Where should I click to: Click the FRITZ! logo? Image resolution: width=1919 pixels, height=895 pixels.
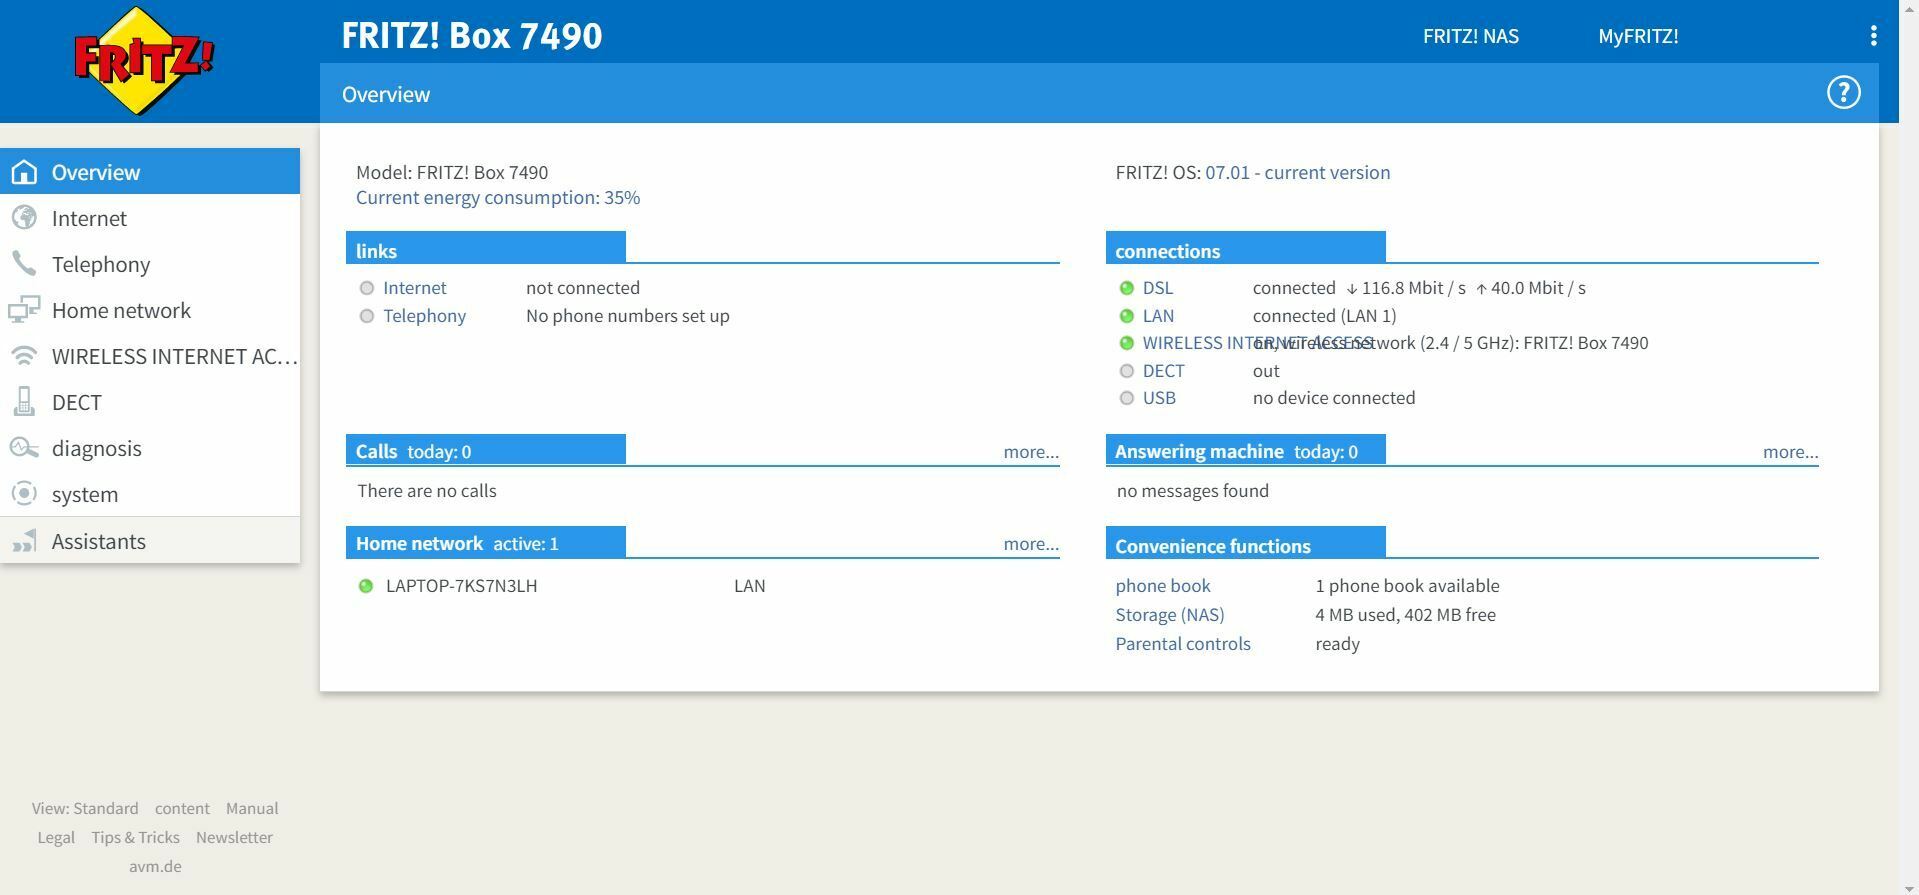pos(145,60)
